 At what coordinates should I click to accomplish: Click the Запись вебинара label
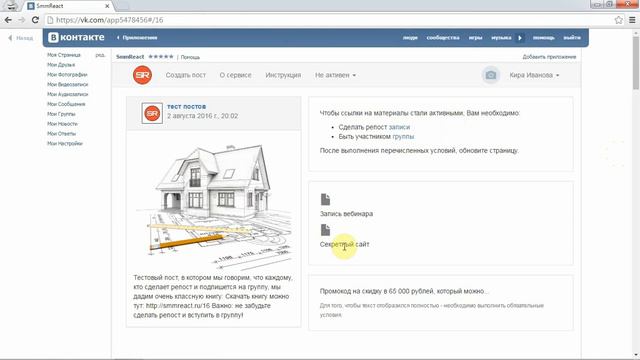point(346,213)
